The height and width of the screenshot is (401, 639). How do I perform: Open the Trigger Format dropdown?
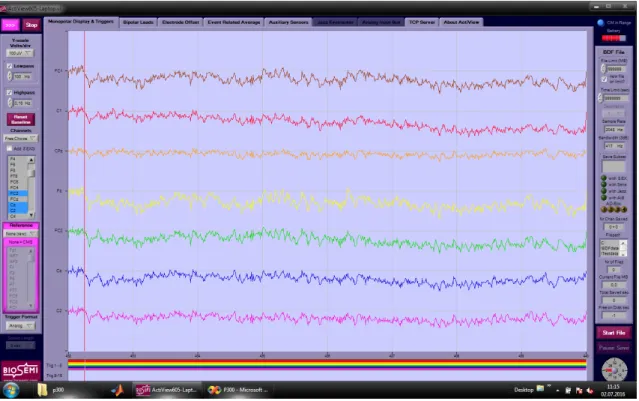click(20, 326)
